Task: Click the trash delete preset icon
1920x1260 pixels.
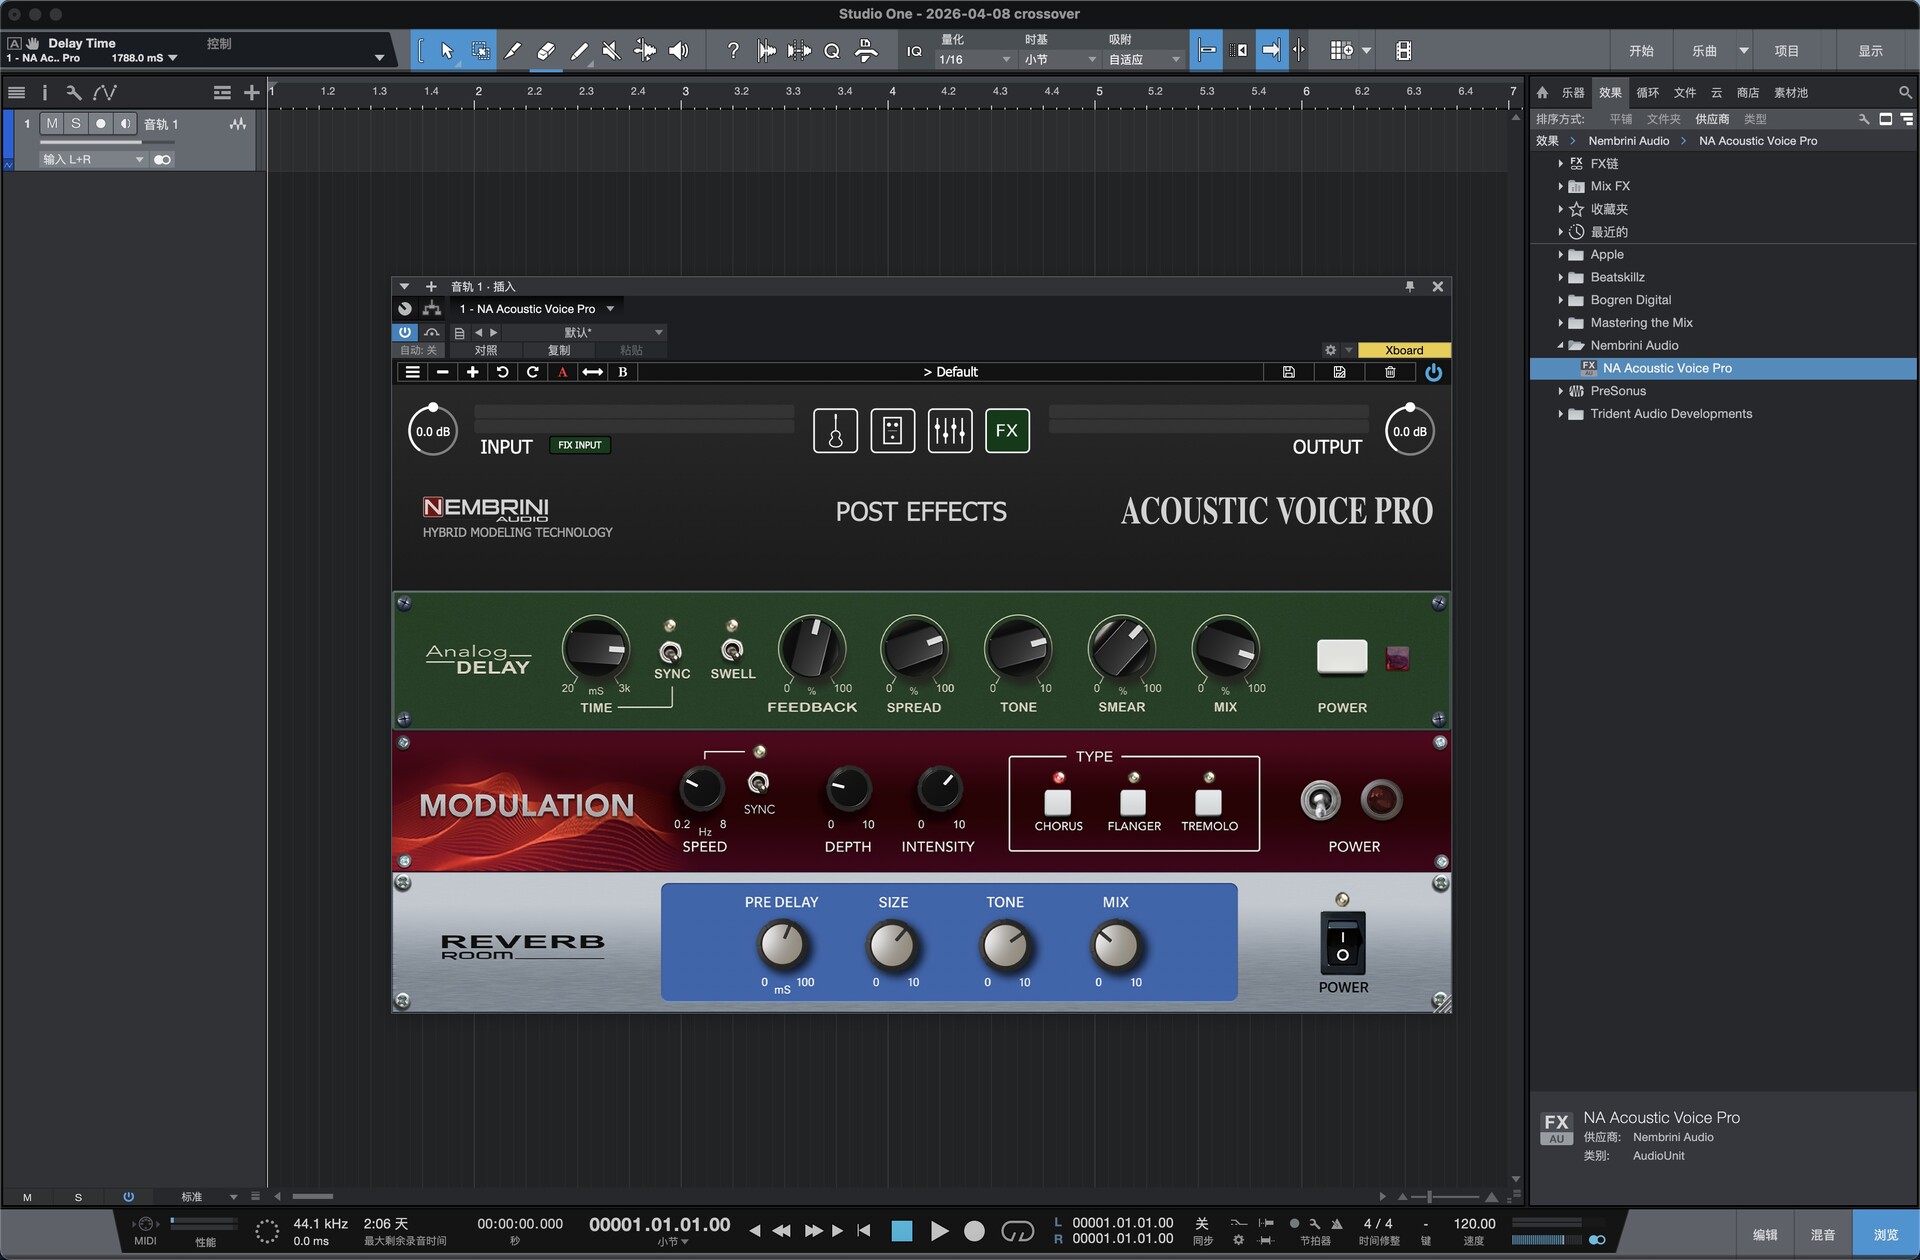Action: pyautogui.click(x=1389, y=372)
